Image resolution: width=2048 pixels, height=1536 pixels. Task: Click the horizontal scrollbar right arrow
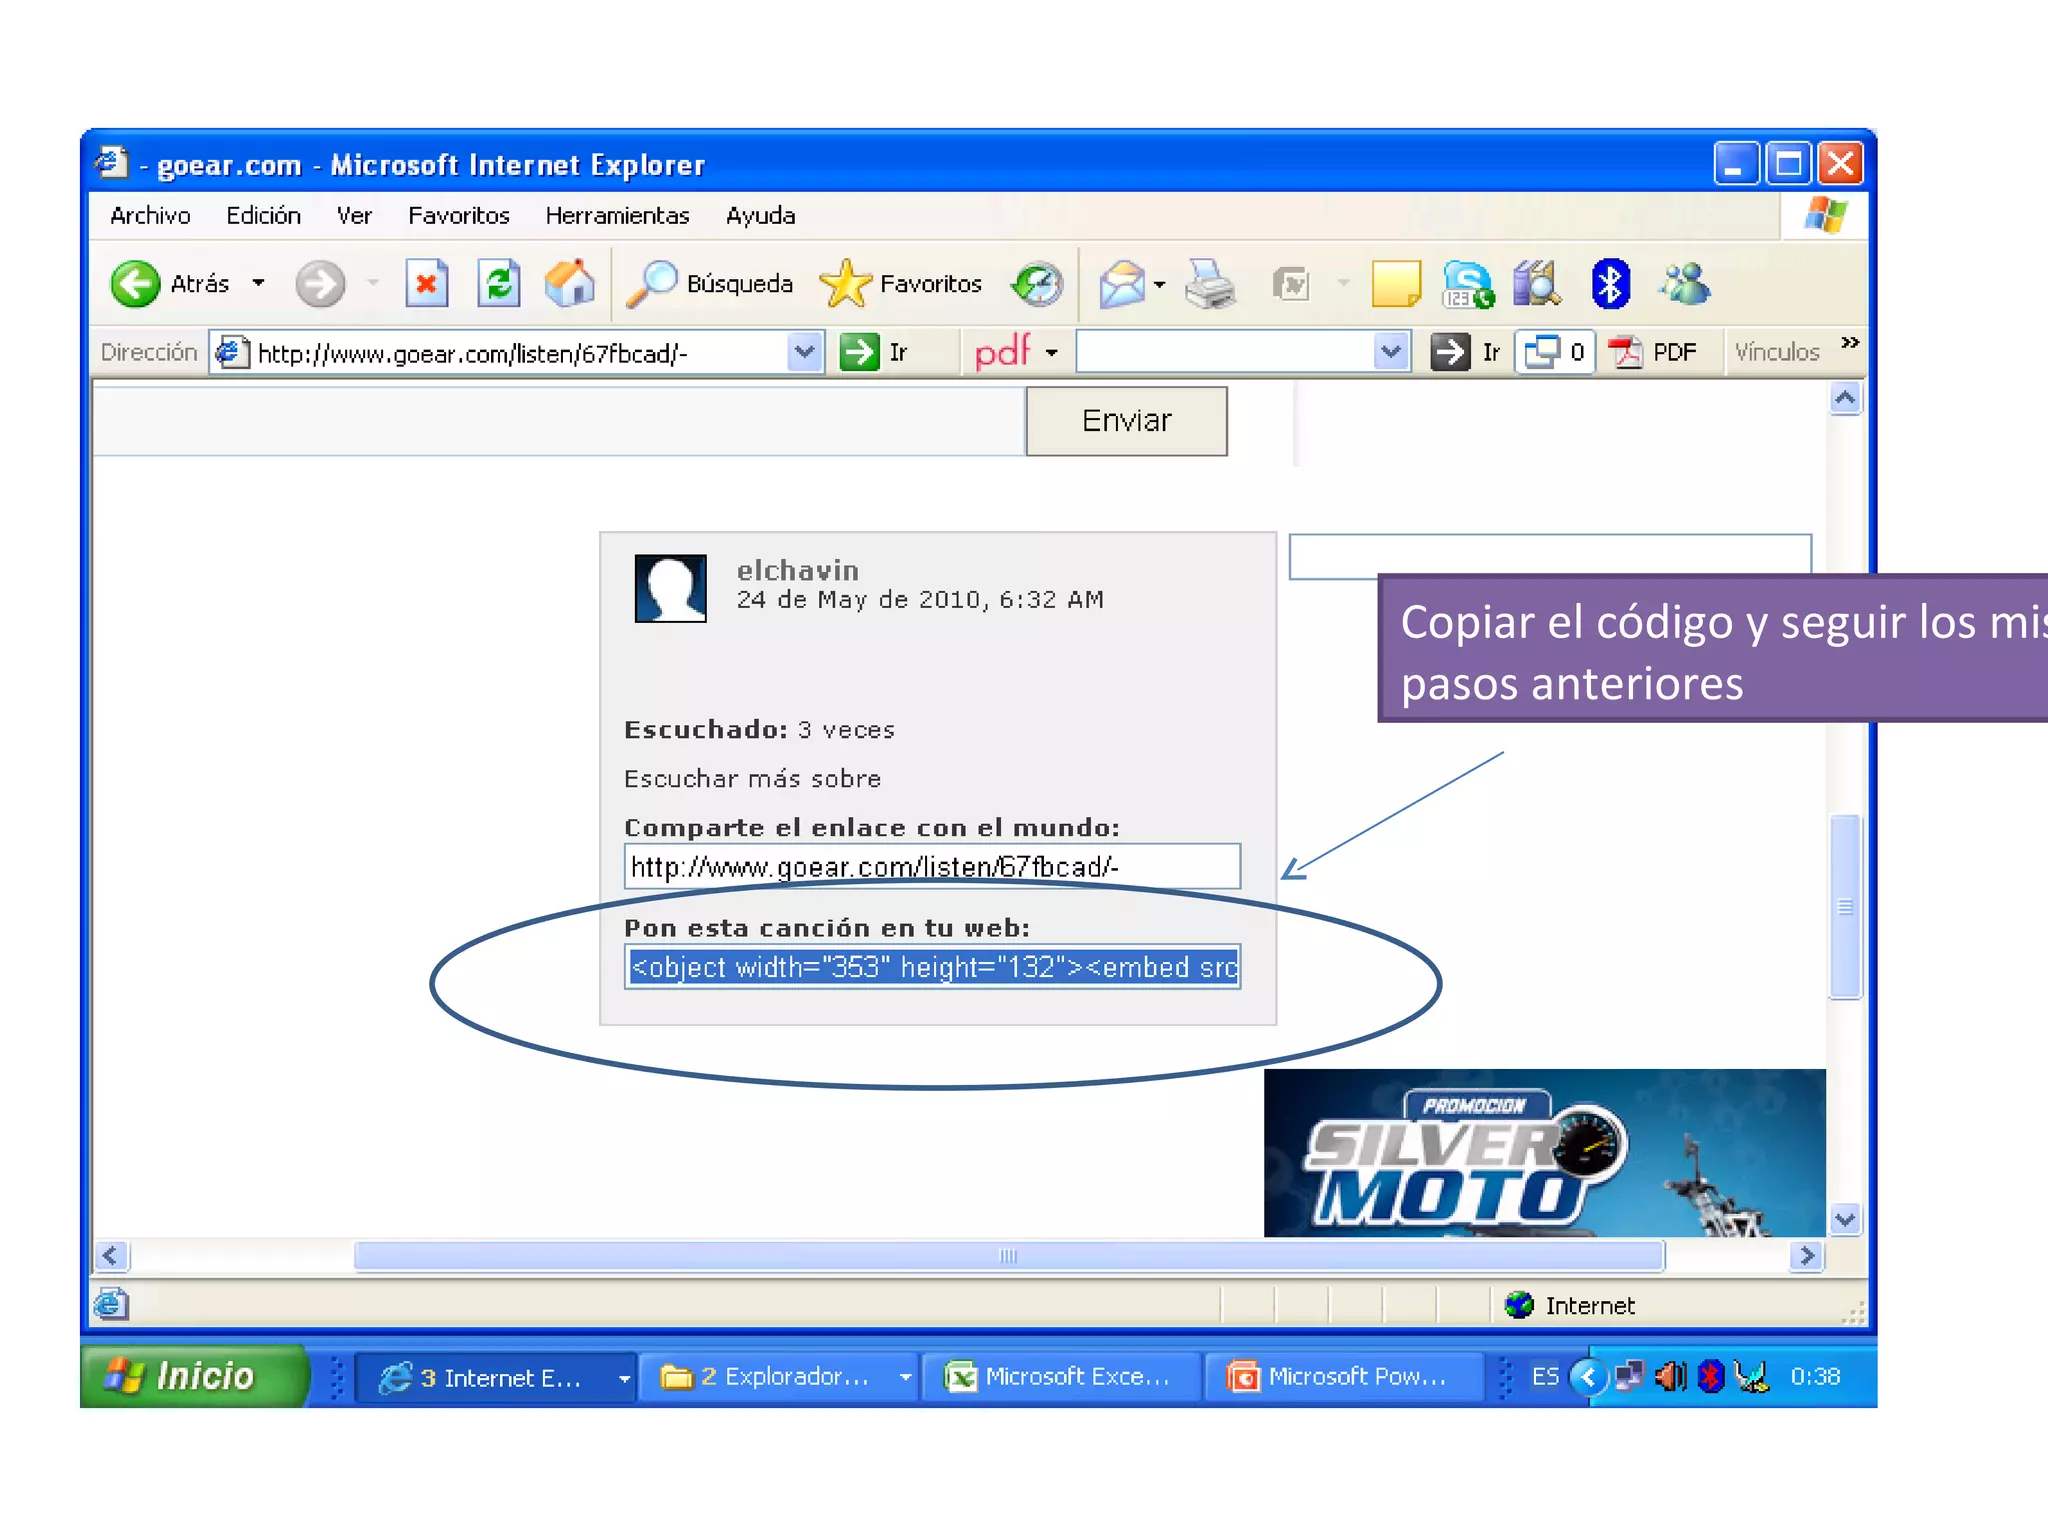[x=1806, y=1256]
